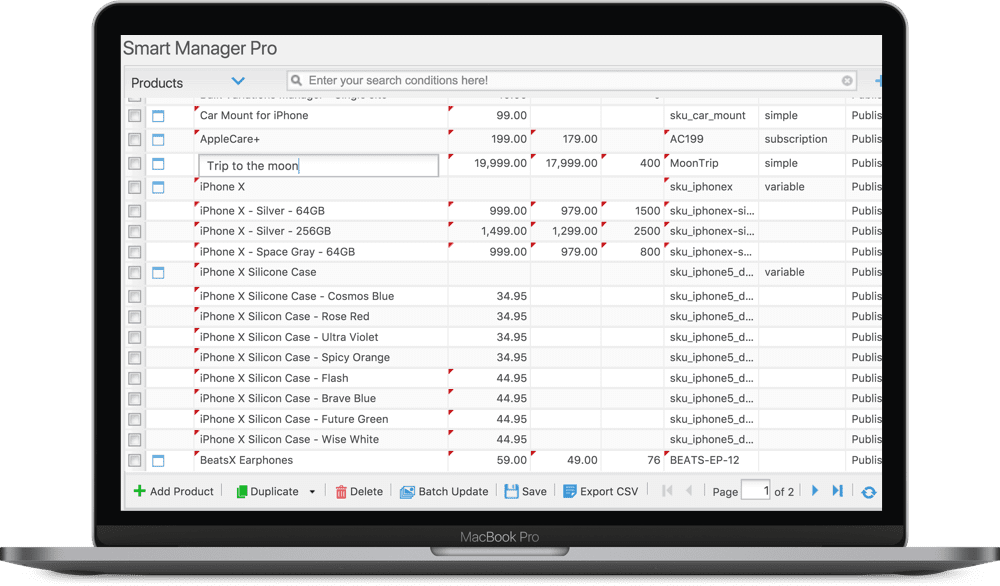This screenshot has width=1000, height=586.
Task: Click the BeatsX stock value 76
Action: tap(654, 460)
